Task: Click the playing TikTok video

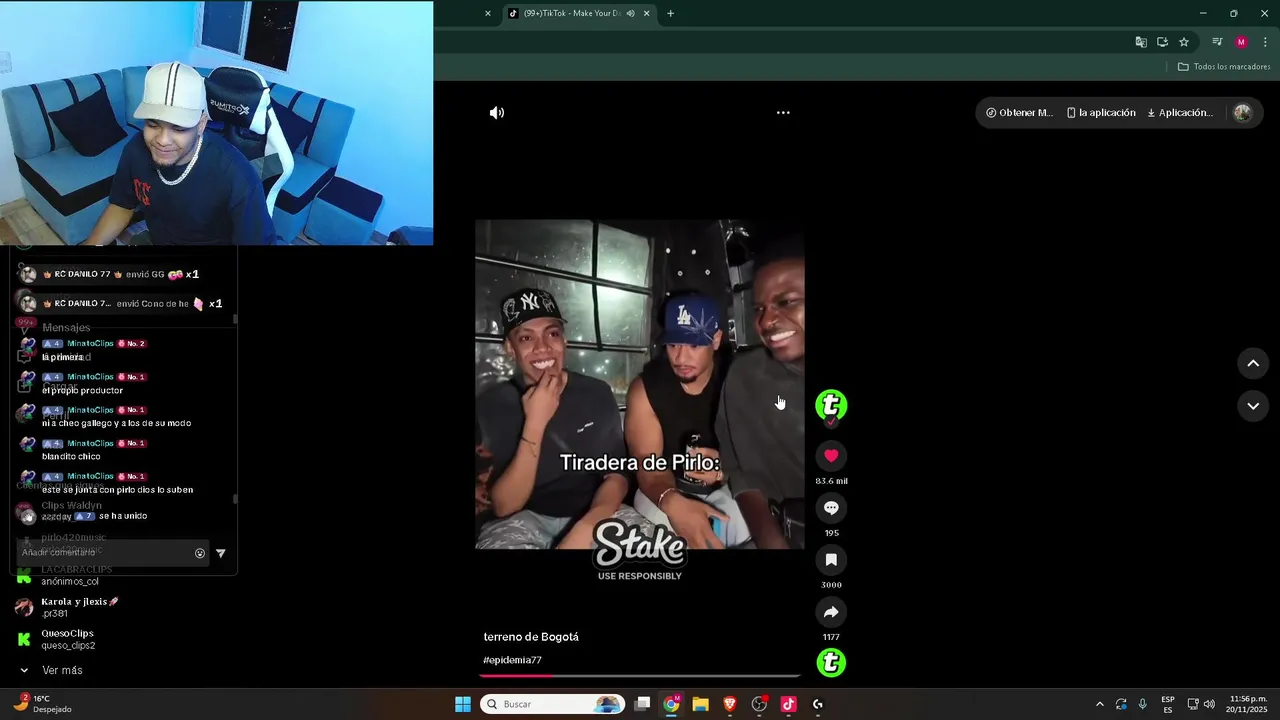Action: (x=640, y=385)
